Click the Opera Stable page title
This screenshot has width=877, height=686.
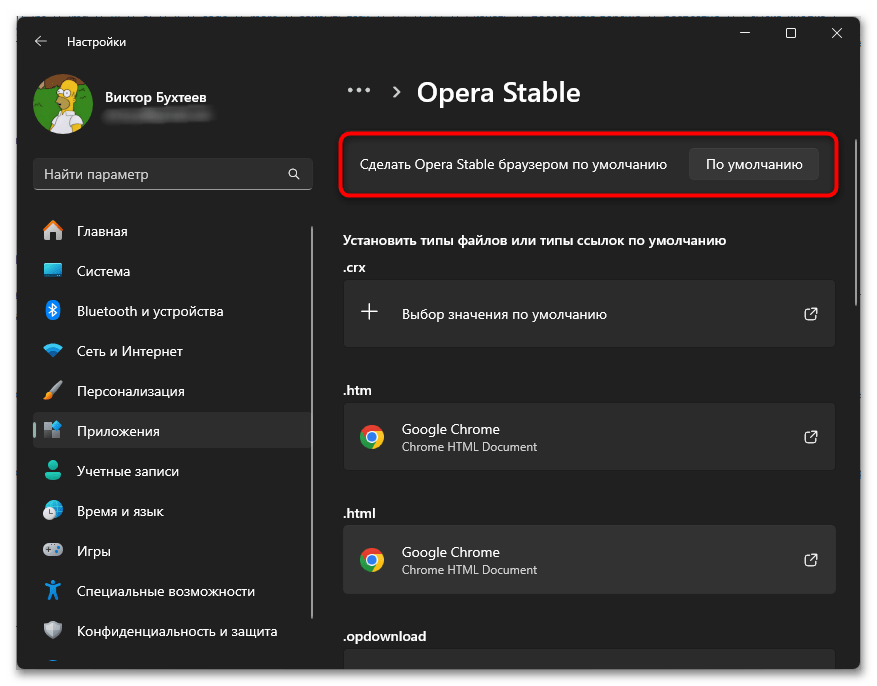(498, 92)
